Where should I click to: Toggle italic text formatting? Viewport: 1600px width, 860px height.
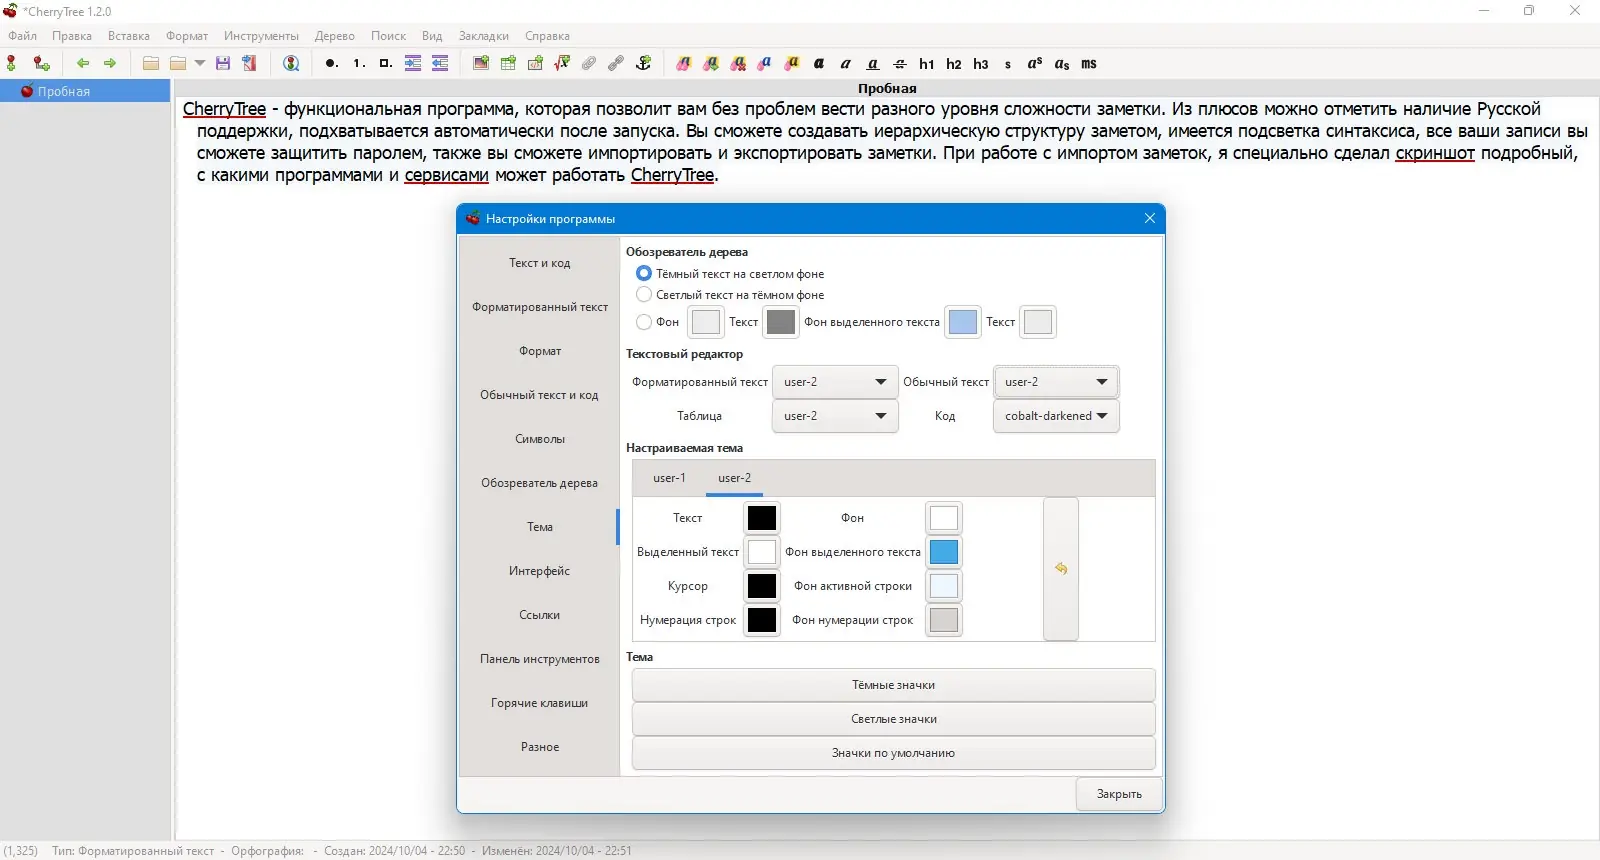click(846, 63)
